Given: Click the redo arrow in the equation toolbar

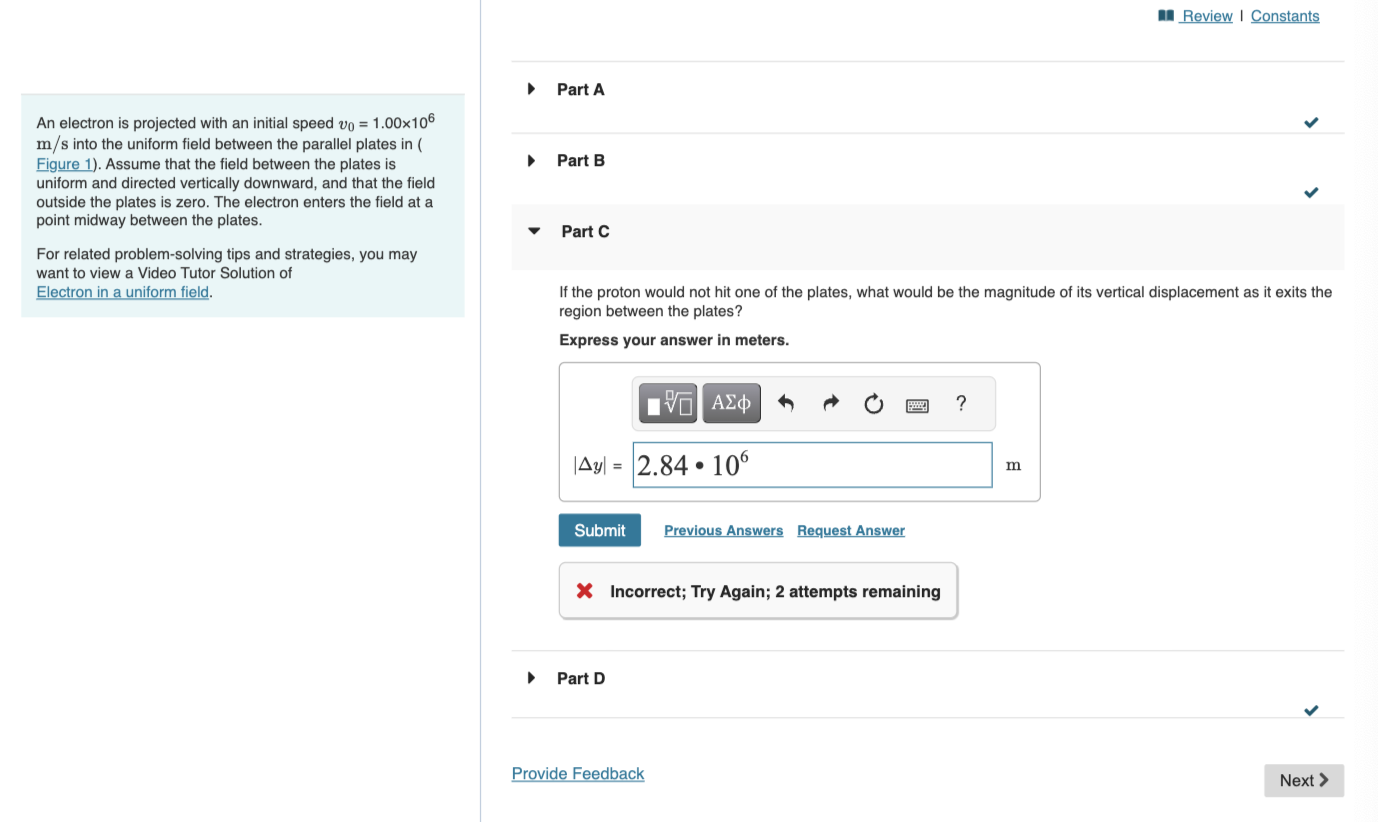Looking at the screenshot, I should pyautogui.click(x=830, y=402).
